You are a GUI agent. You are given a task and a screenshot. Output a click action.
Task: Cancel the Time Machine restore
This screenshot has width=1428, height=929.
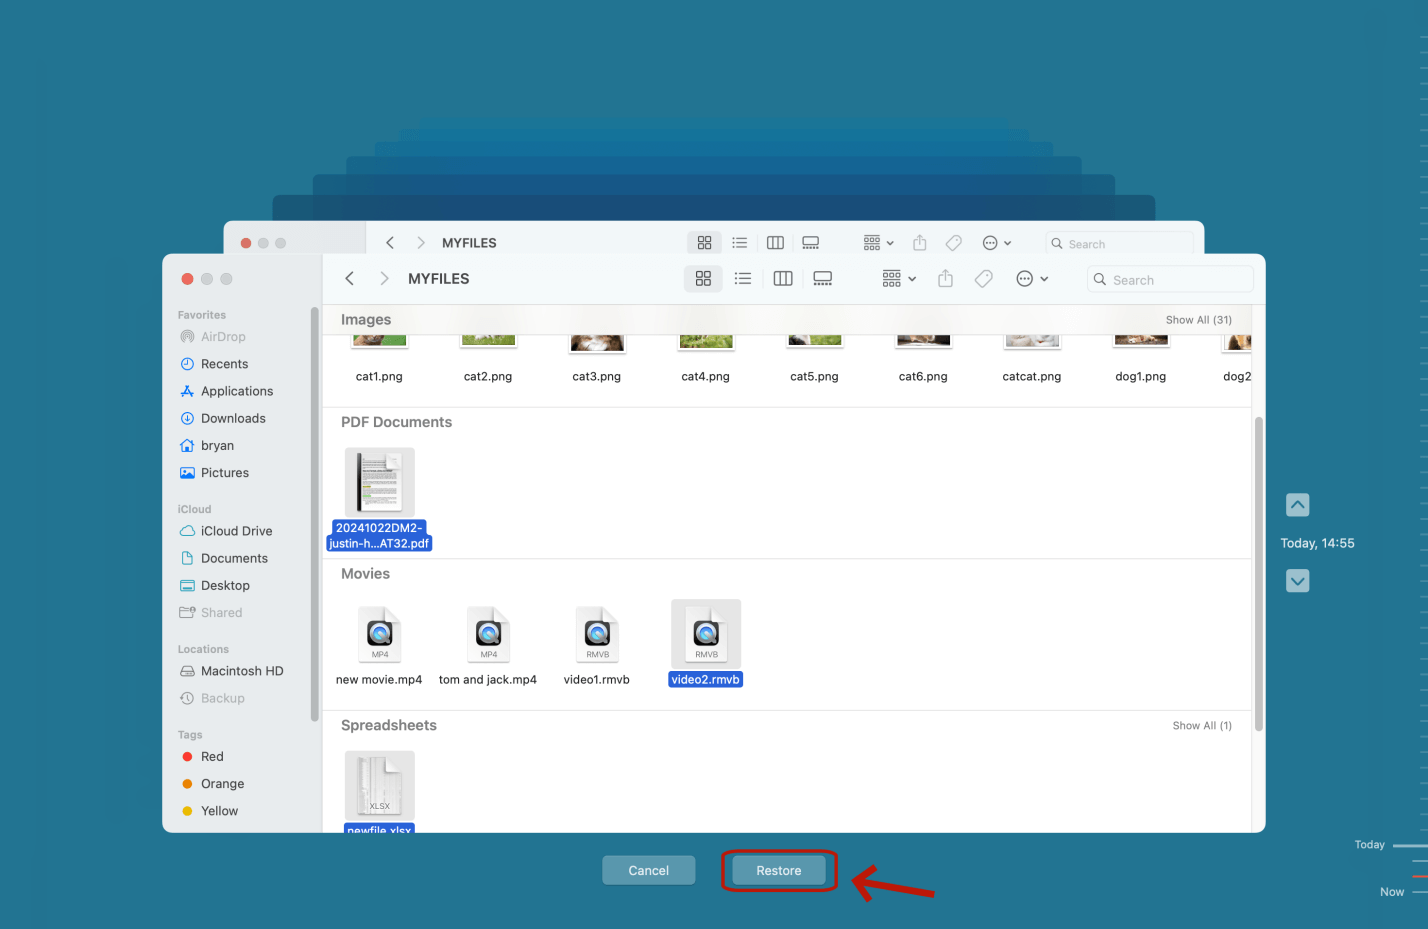648,870
